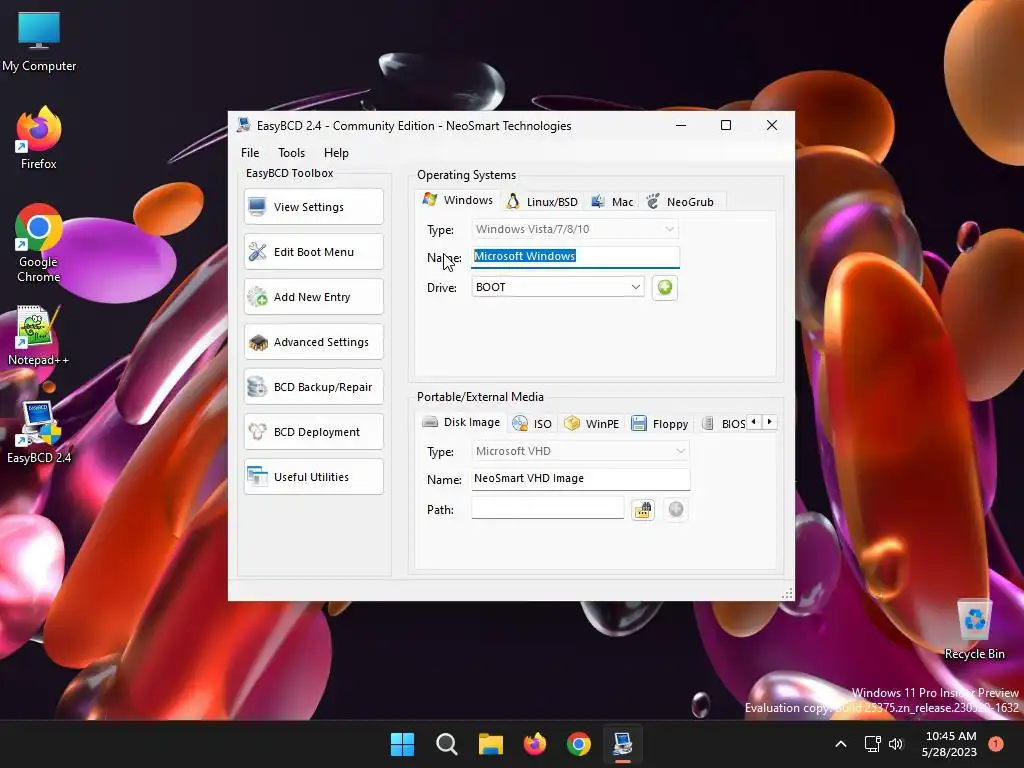Screen dimensions: 1024x768
Task: Select the Floppy media tab
Action: tap(660, 424)
